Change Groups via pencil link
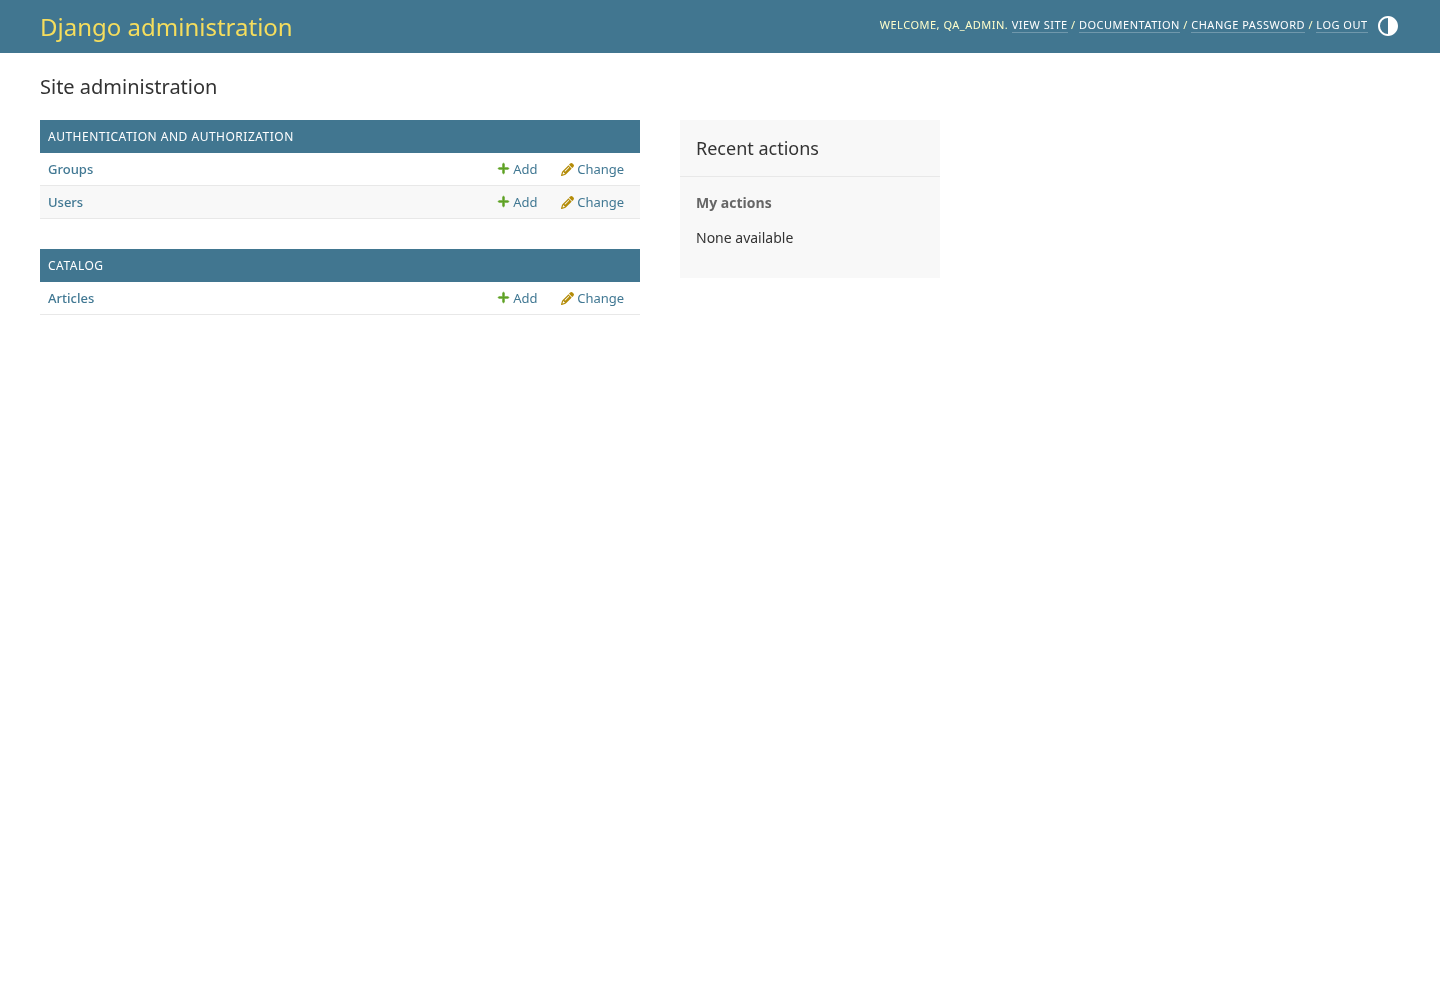Screen dimensions: 1440x1000 click(x=592, y=169)
